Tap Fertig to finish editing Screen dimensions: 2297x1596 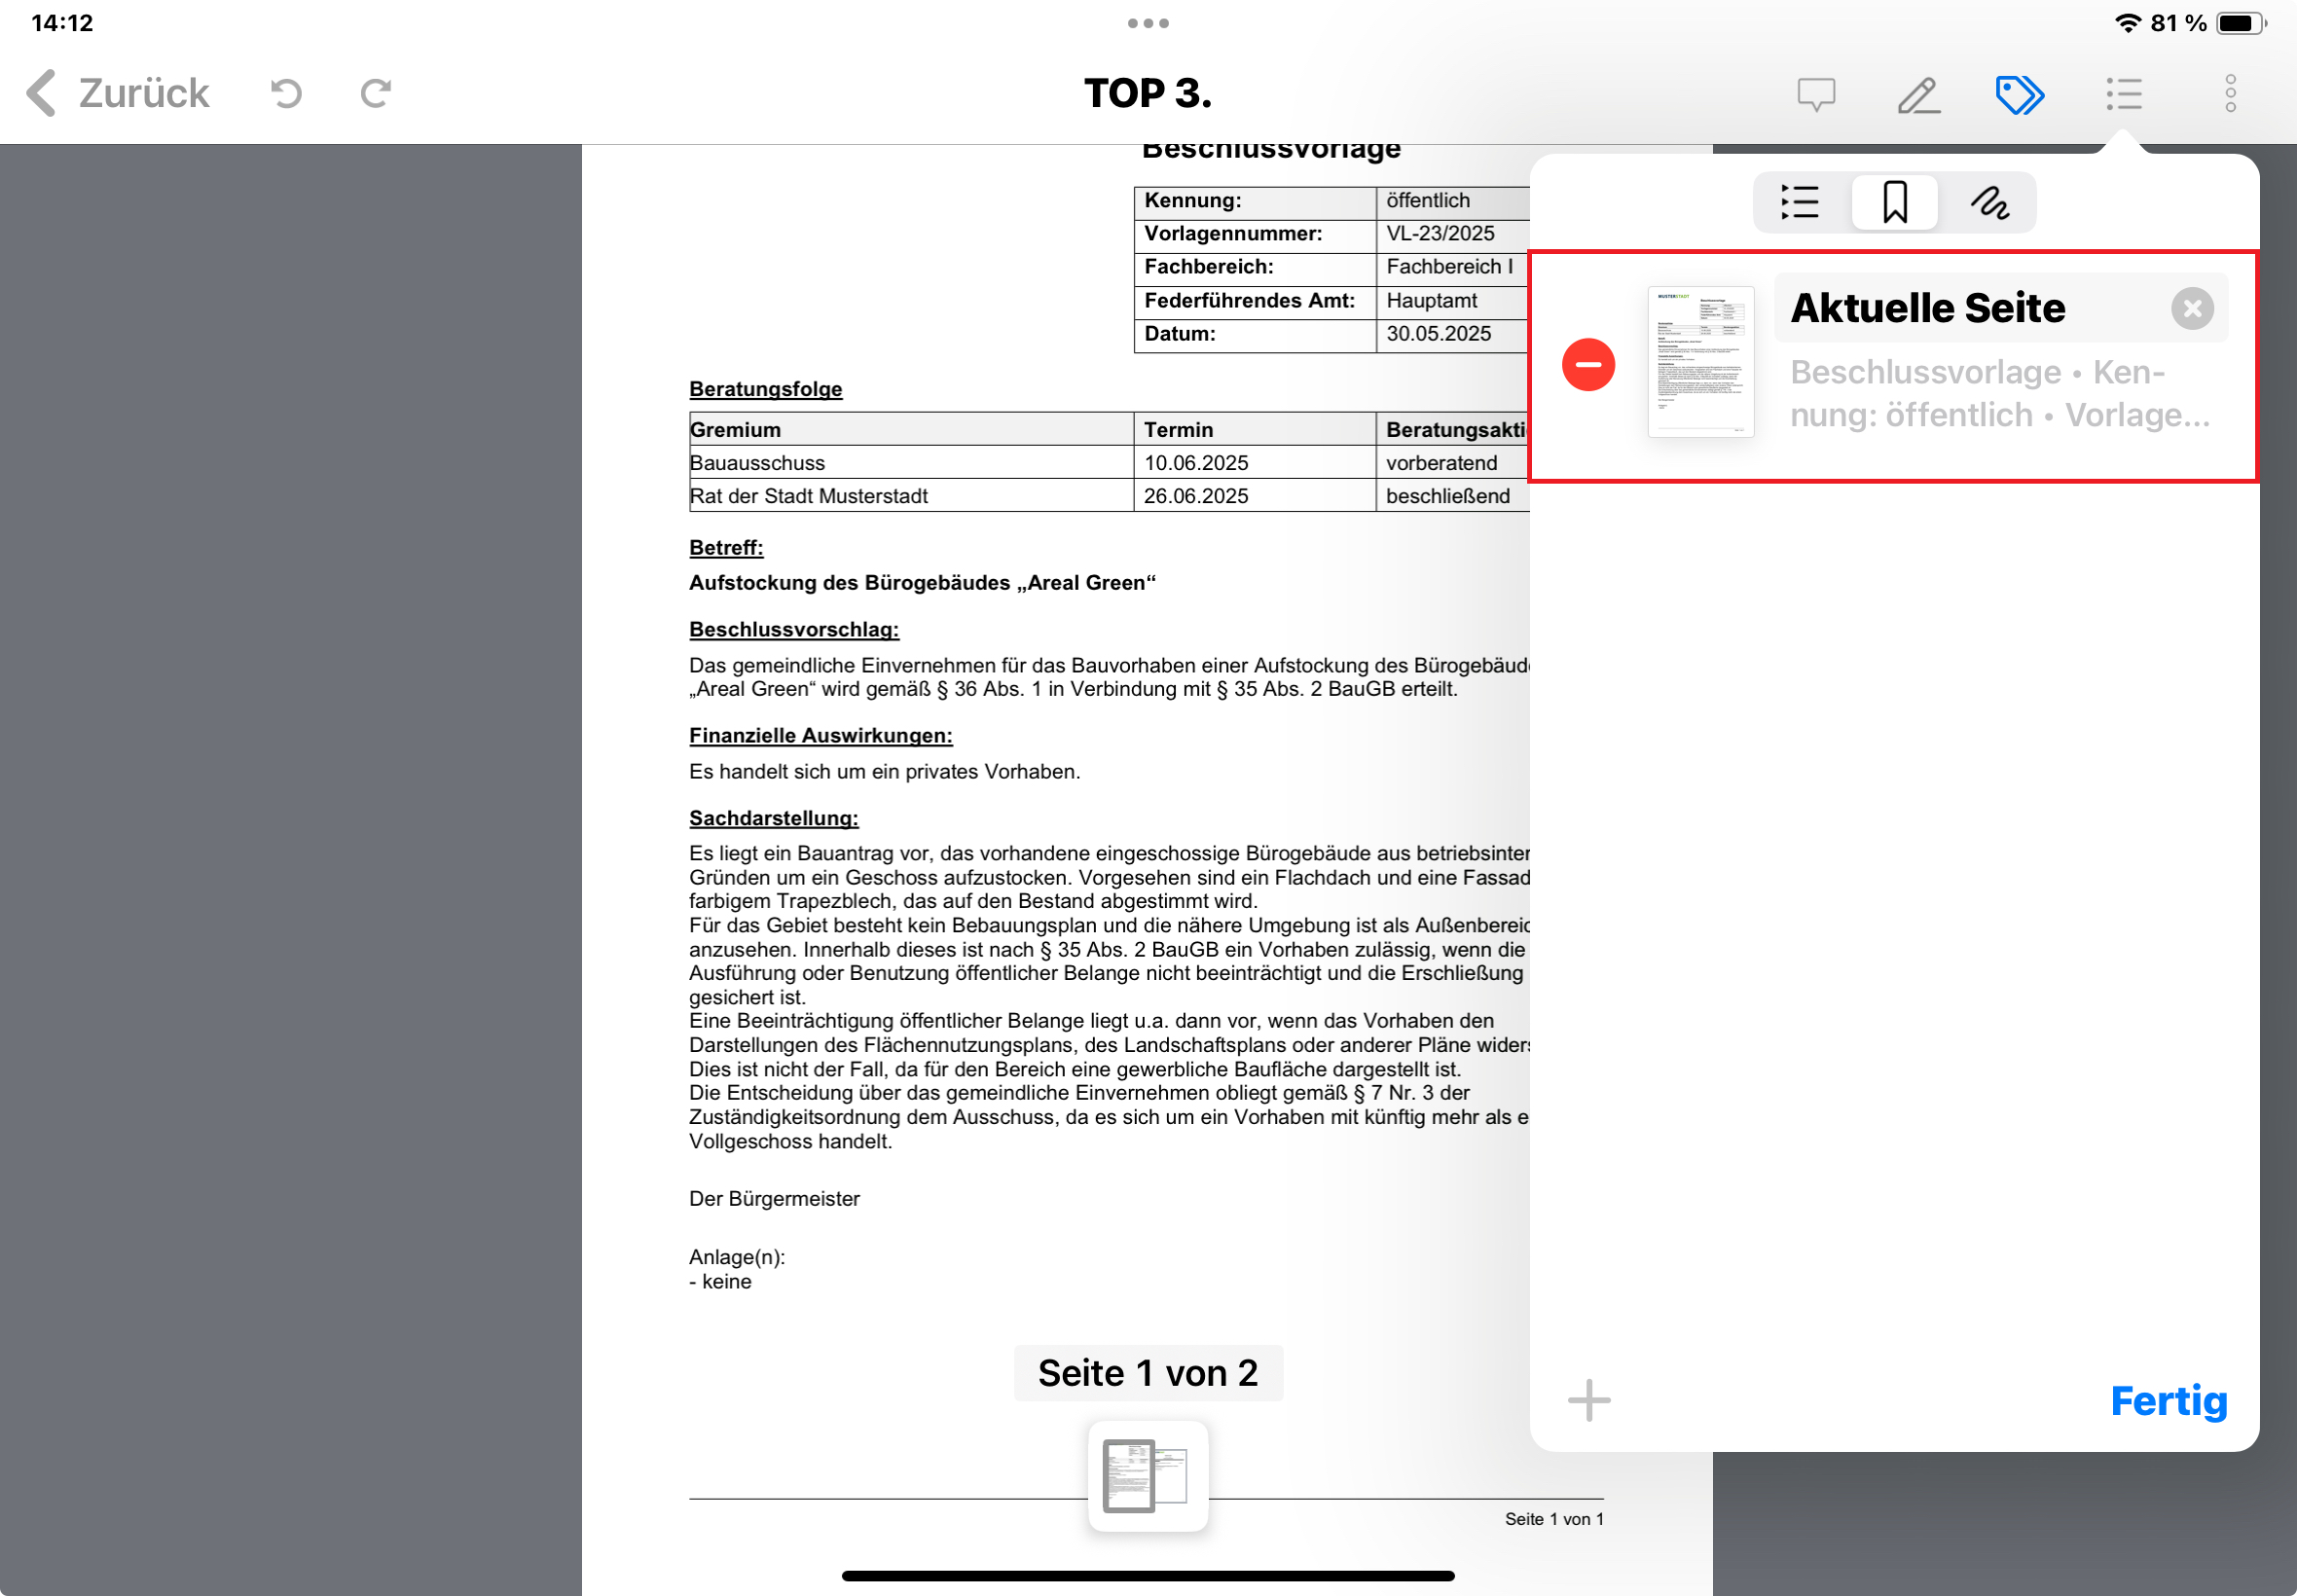tap(2168, 1400)
